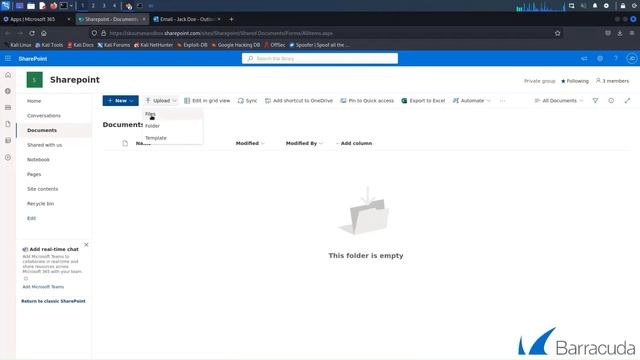Switch to the Email - Jack Doe tab

coord(188,19)
